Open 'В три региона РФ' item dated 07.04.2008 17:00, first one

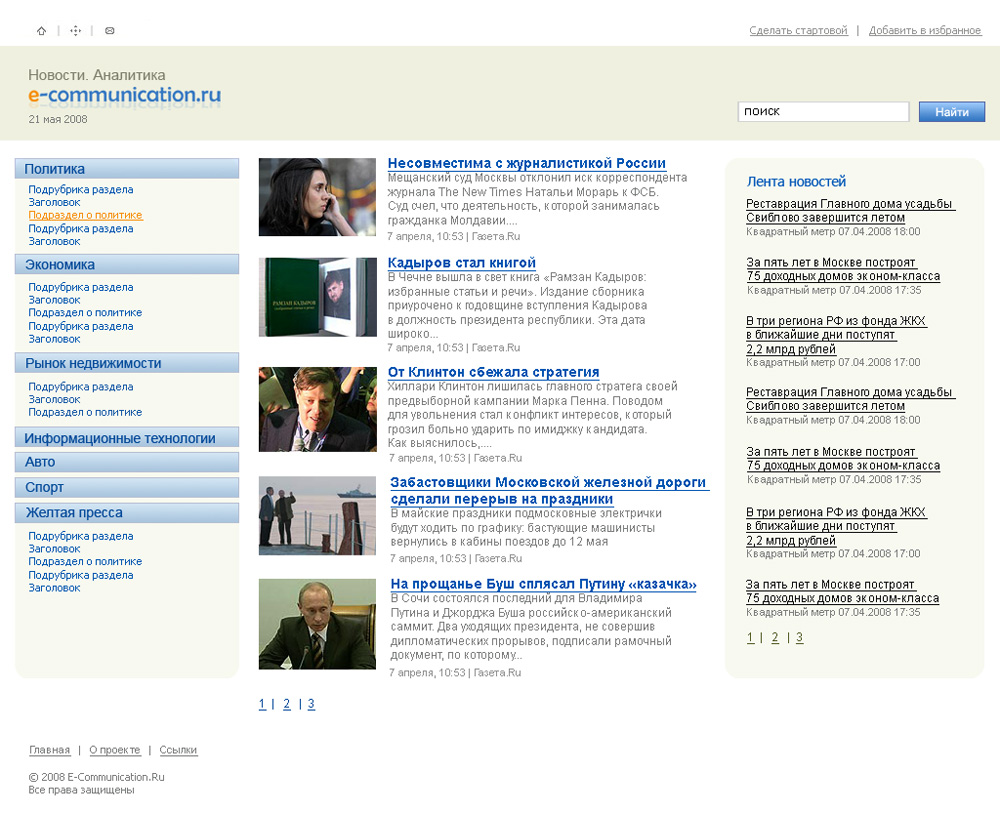[x=836, y=335]
